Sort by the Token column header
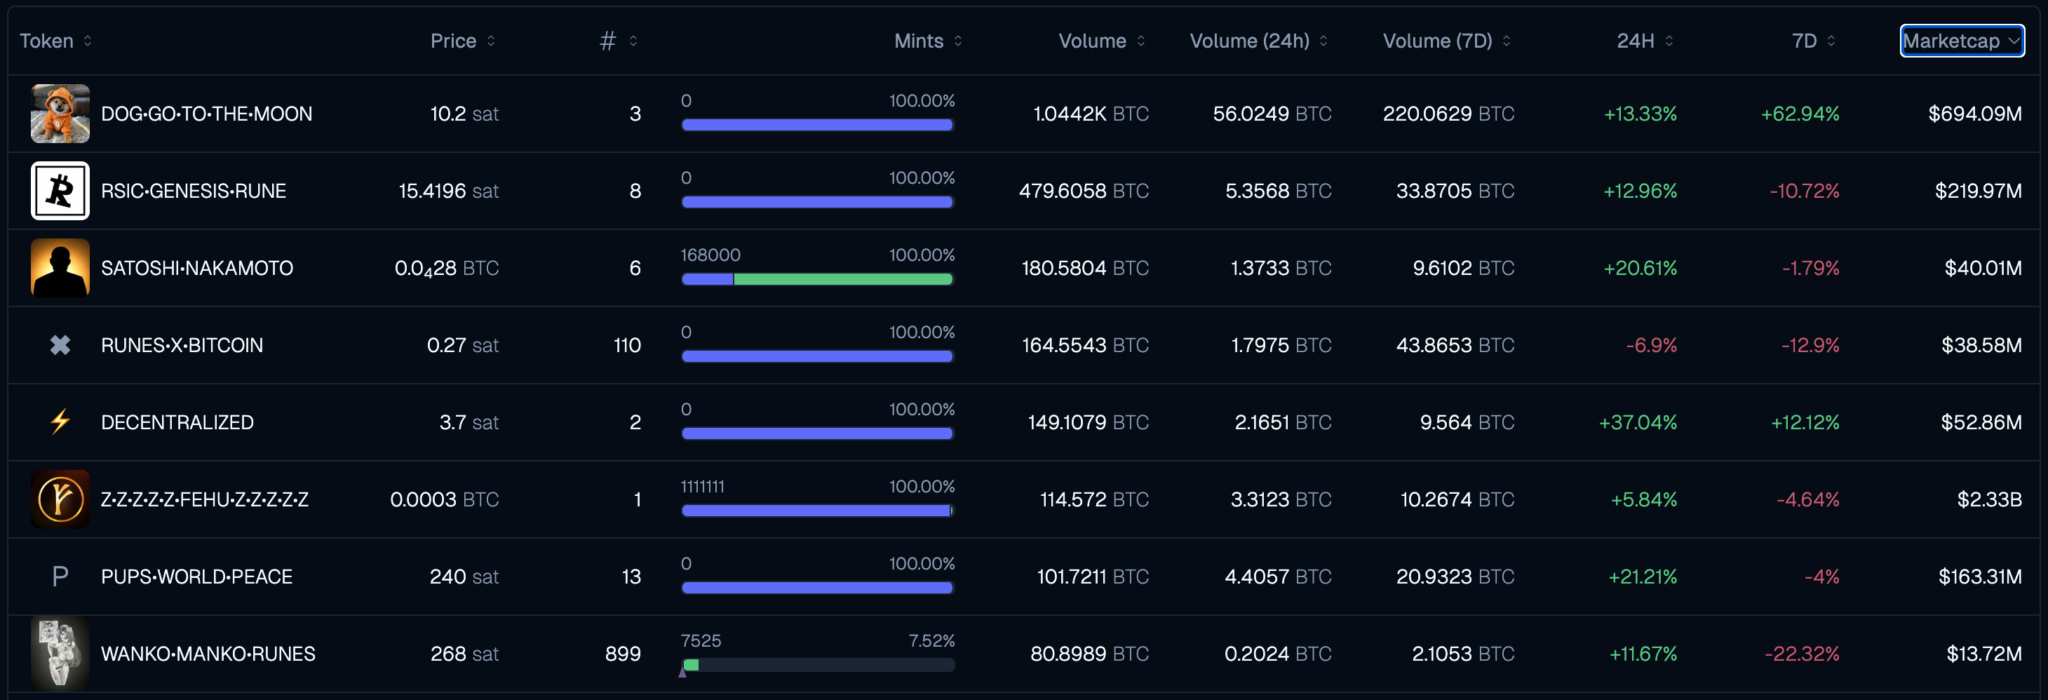This screenshot has width=2048, height=700. tap(56, 41)
